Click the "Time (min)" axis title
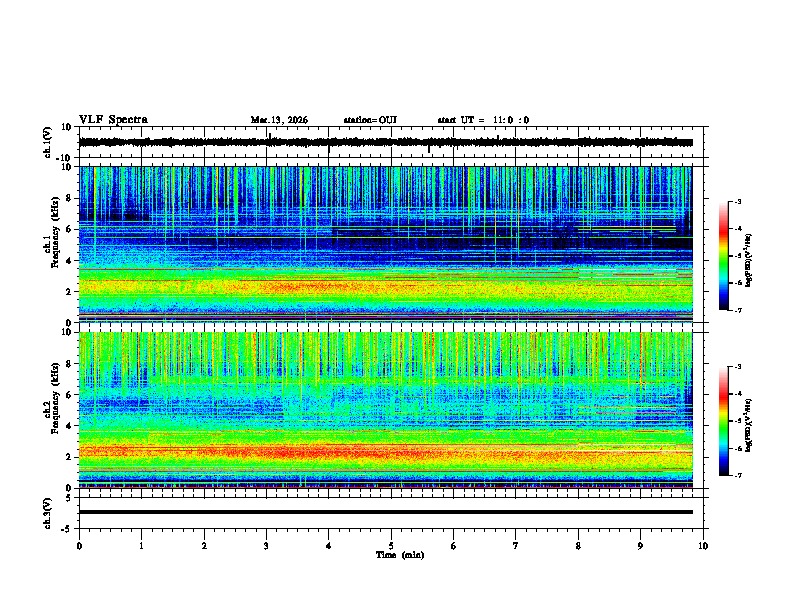Image resolution: width=792 pixels, height=612 pixels. [x=400, y=555]
